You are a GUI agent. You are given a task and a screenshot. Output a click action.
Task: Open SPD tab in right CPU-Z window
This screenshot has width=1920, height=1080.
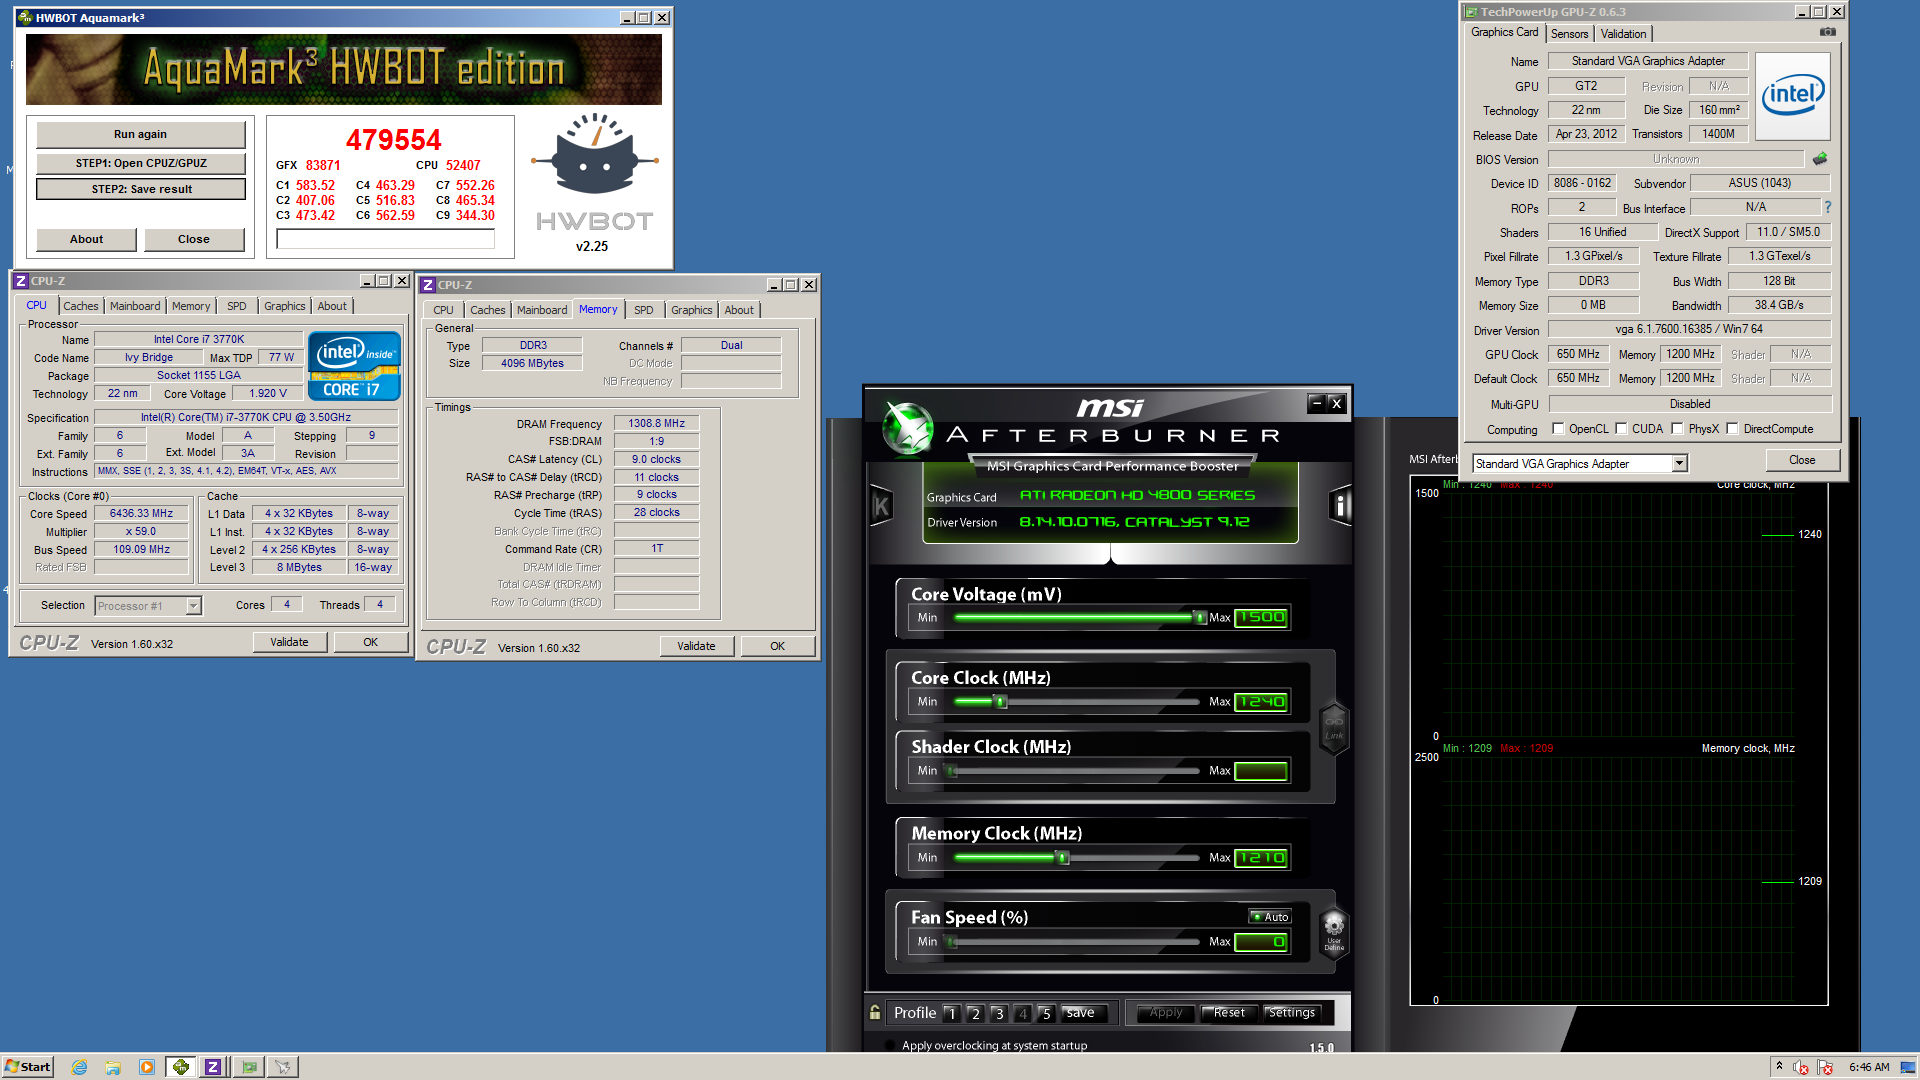pyautogui.click(x=644, y=310)
